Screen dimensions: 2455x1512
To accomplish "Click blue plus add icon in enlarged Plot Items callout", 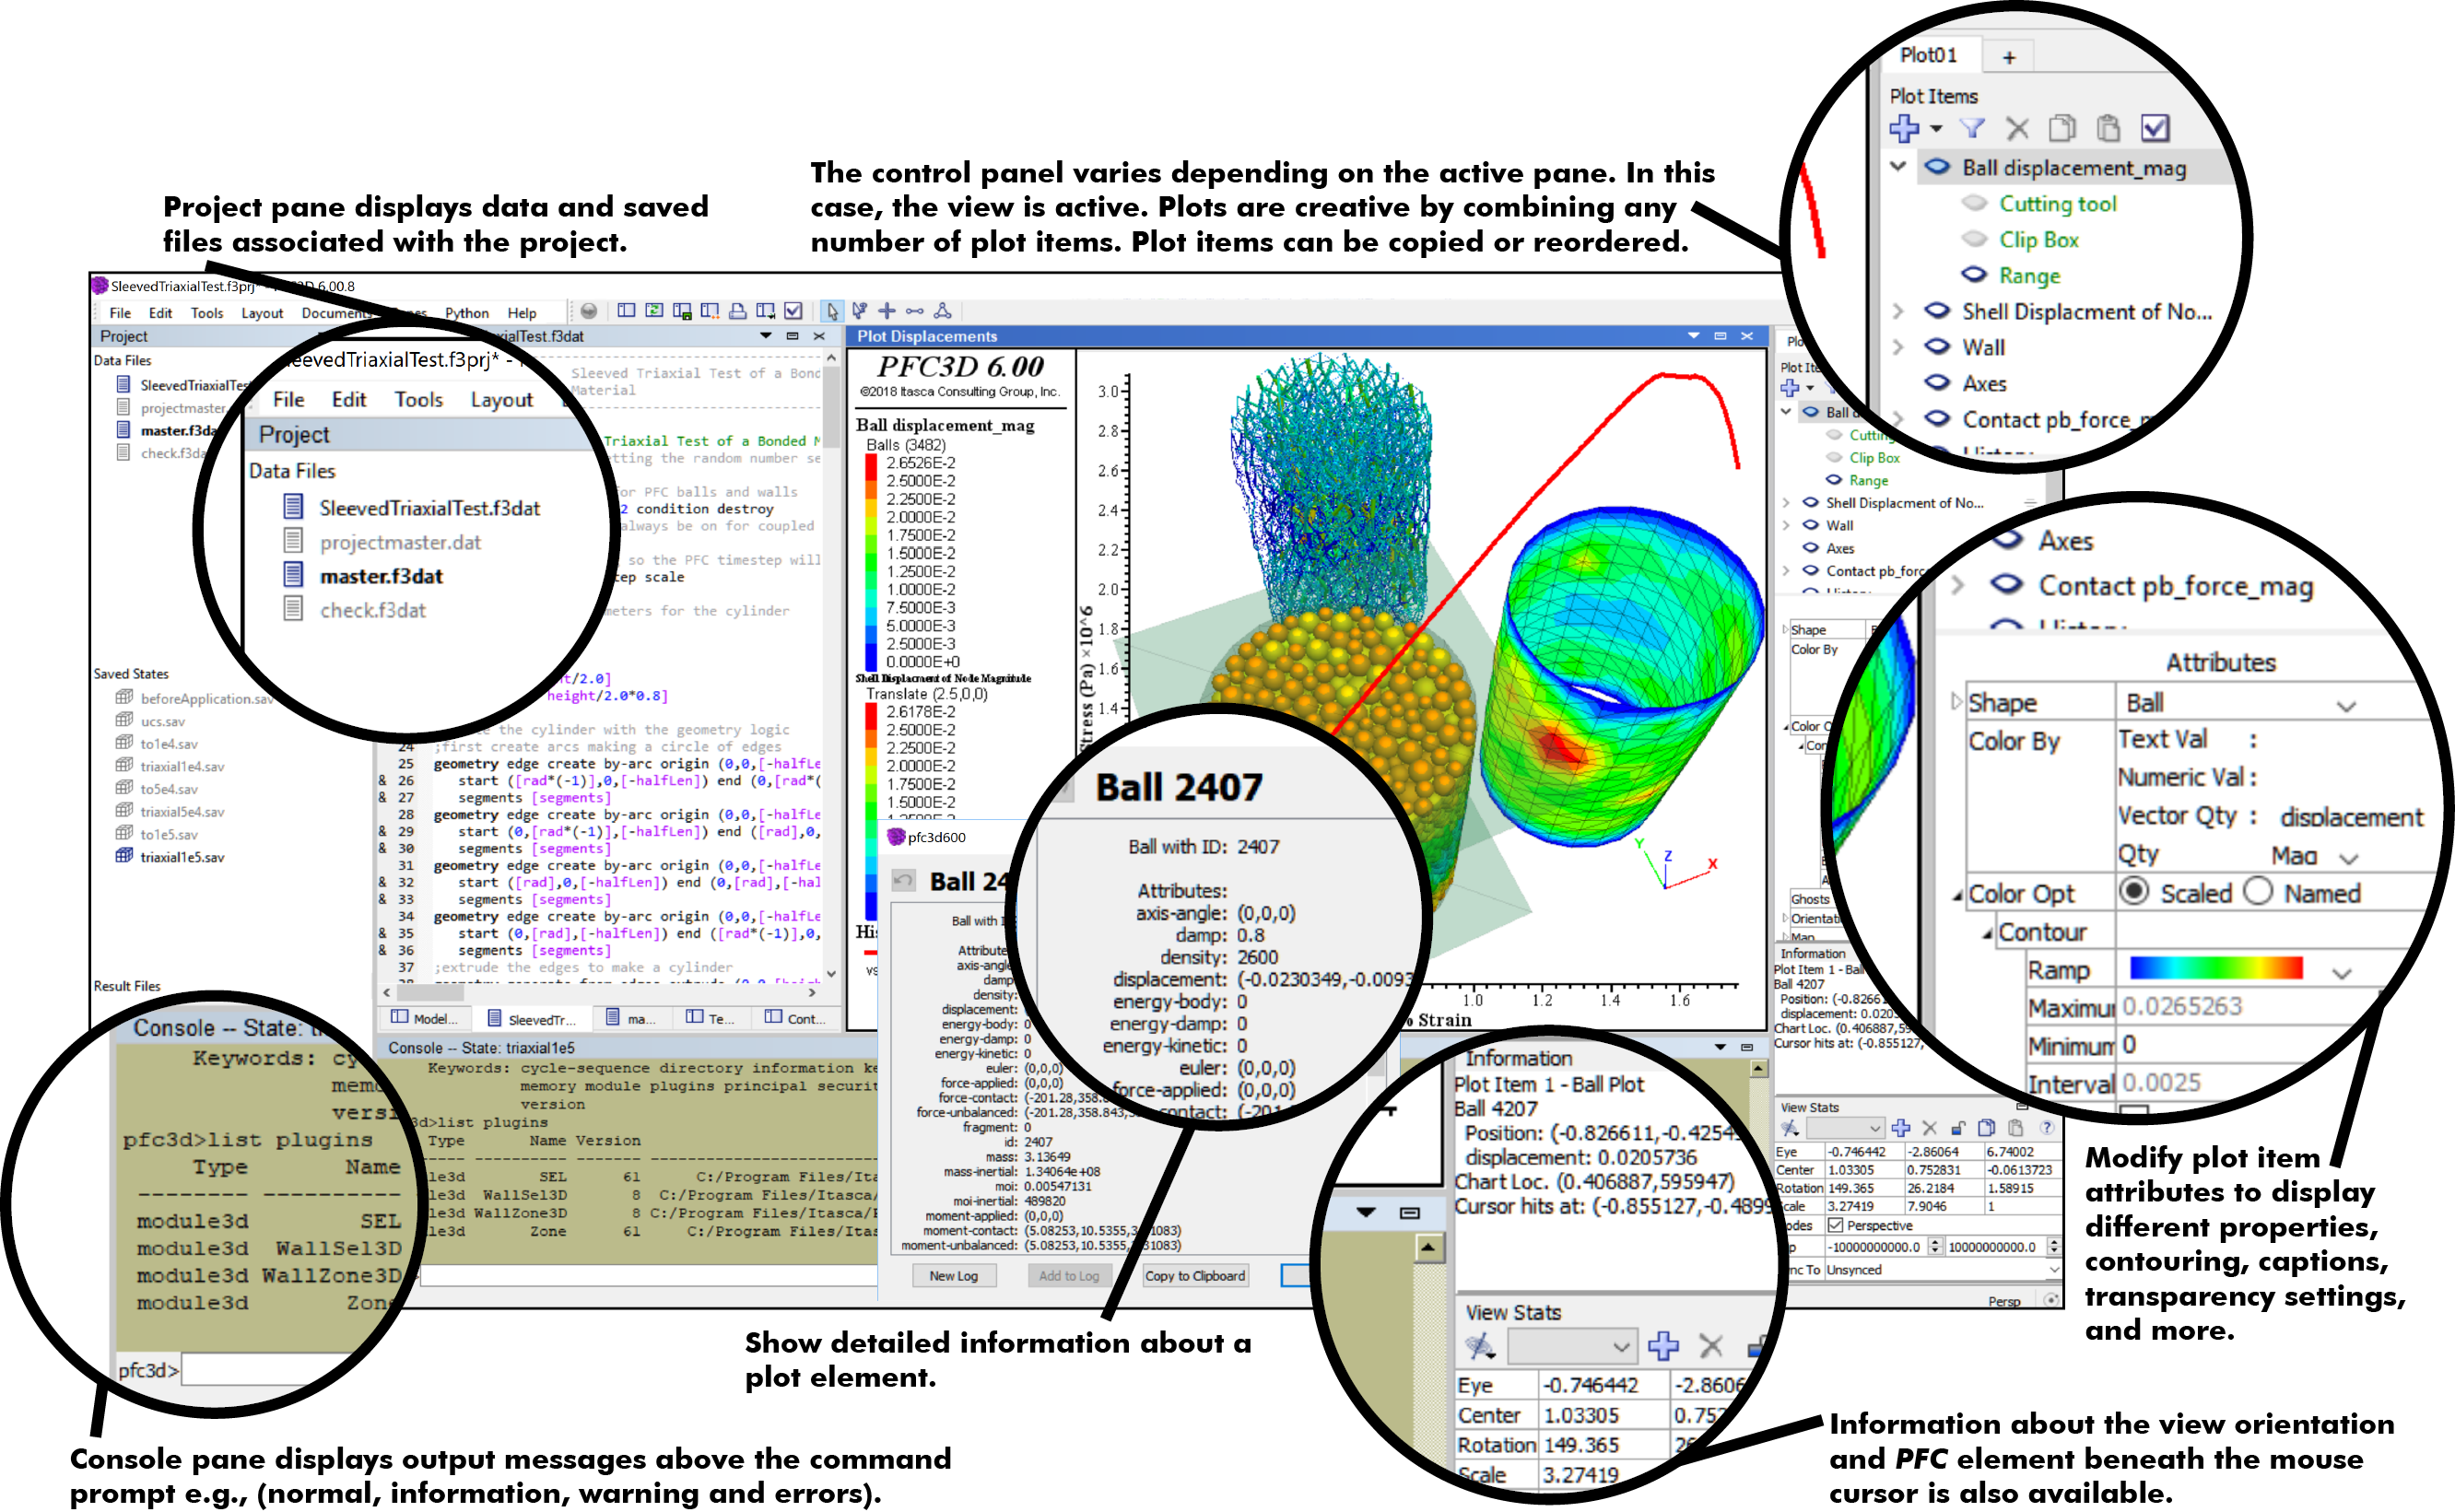I will tap(1904, 128).
